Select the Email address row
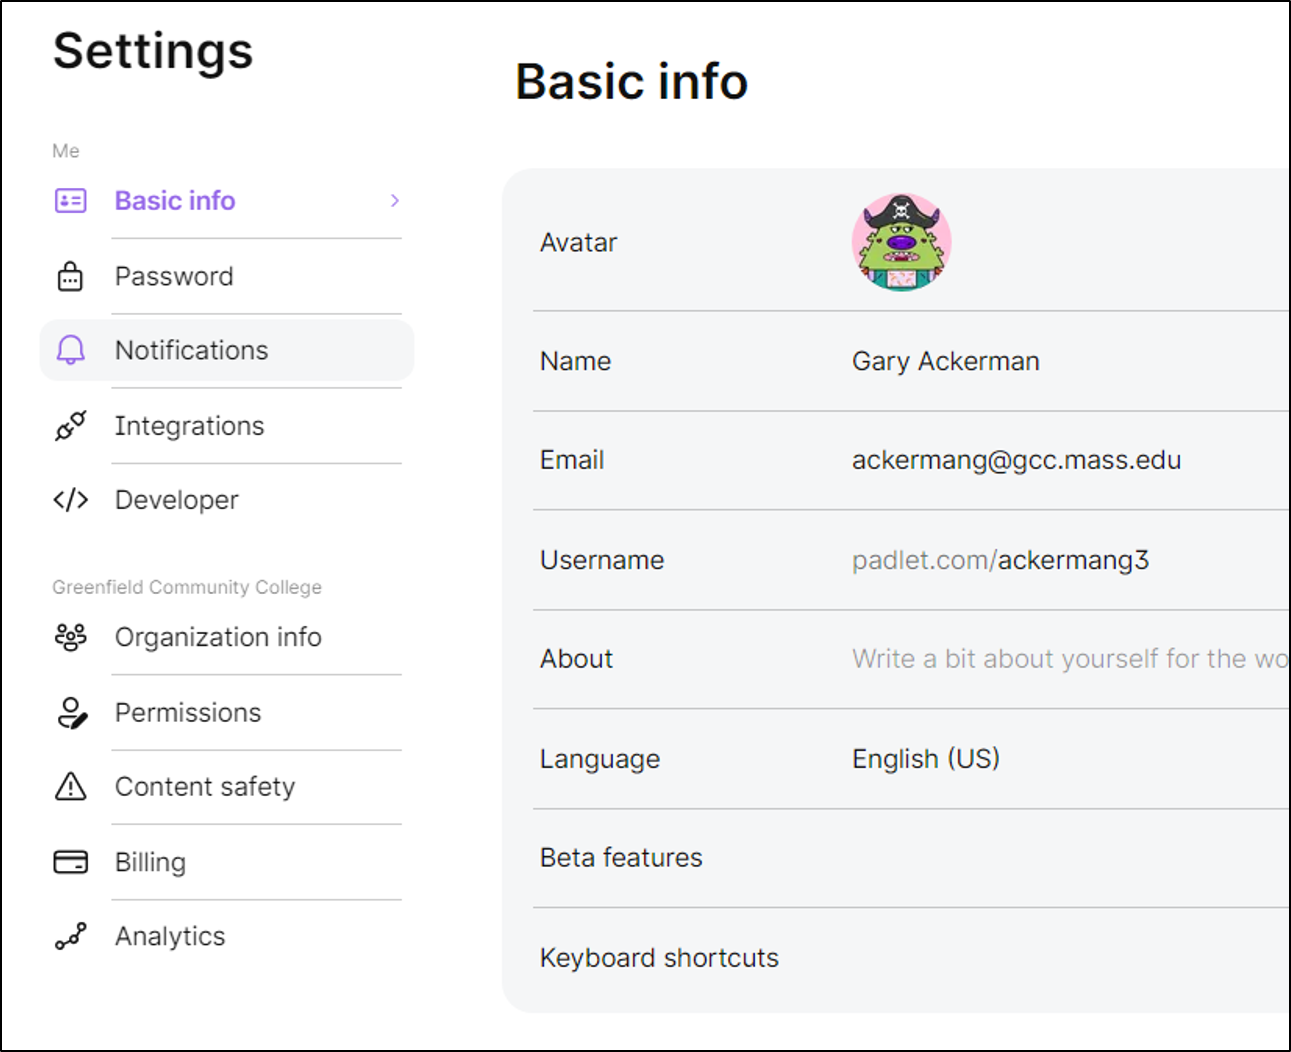Viewport: 1291px width, 1052px height. click(1016, 460)
